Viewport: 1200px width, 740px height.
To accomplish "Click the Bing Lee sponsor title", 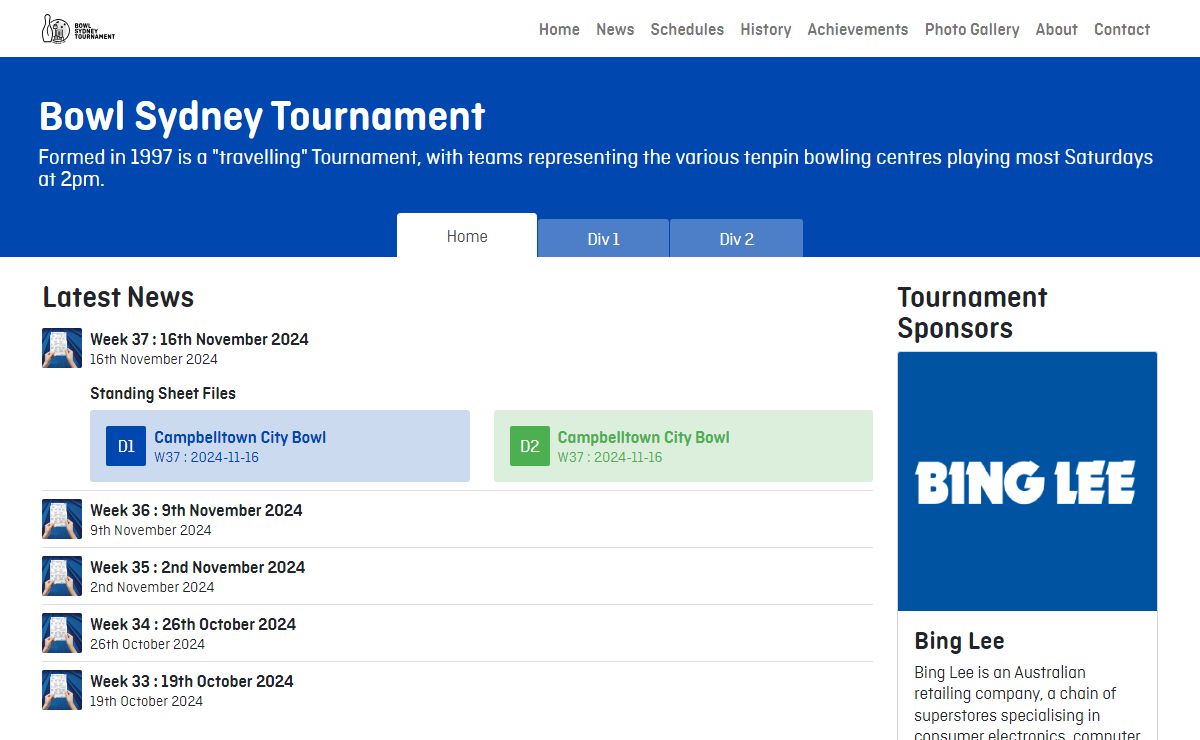I will (959, 641).
